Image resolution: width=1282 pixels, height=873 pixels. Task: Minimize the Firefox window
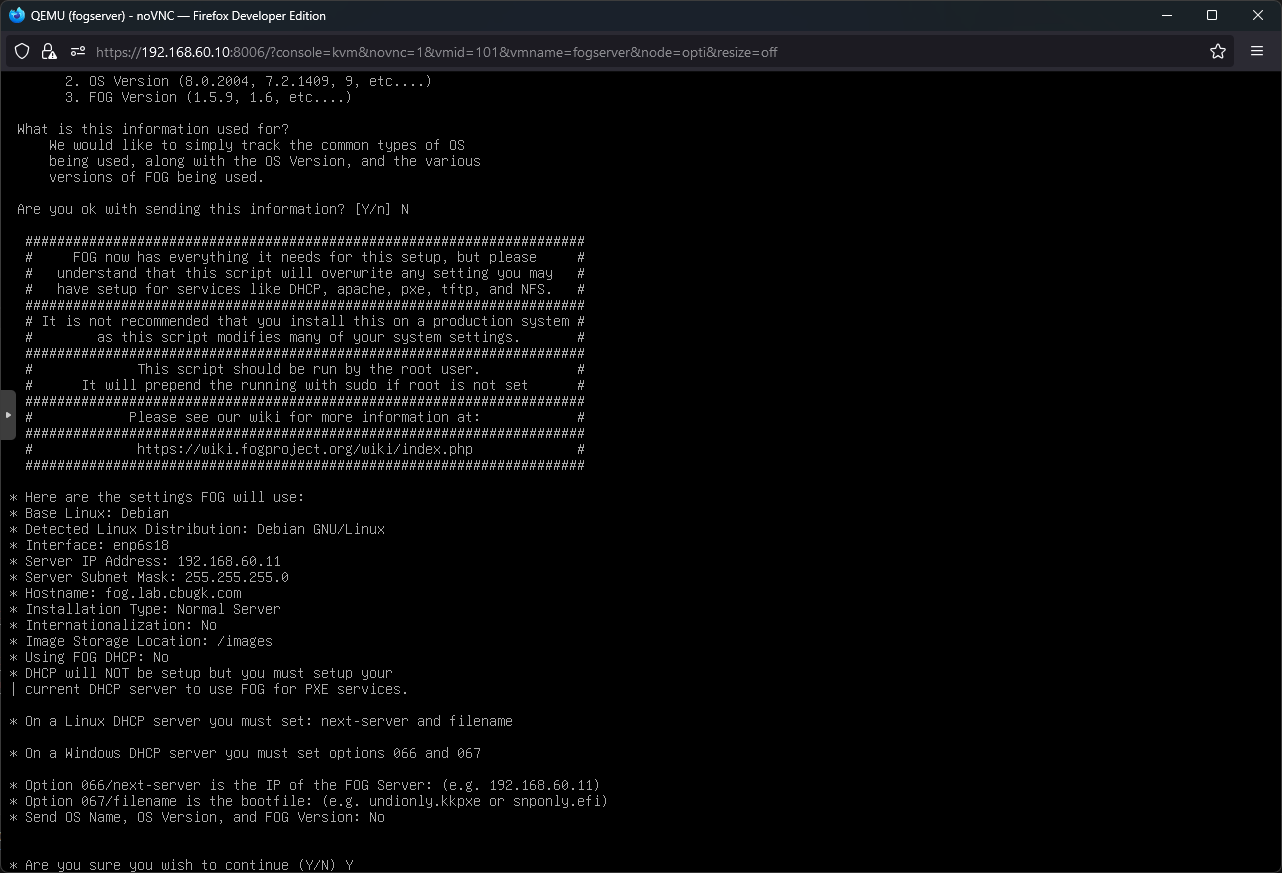coord(1166,15)
